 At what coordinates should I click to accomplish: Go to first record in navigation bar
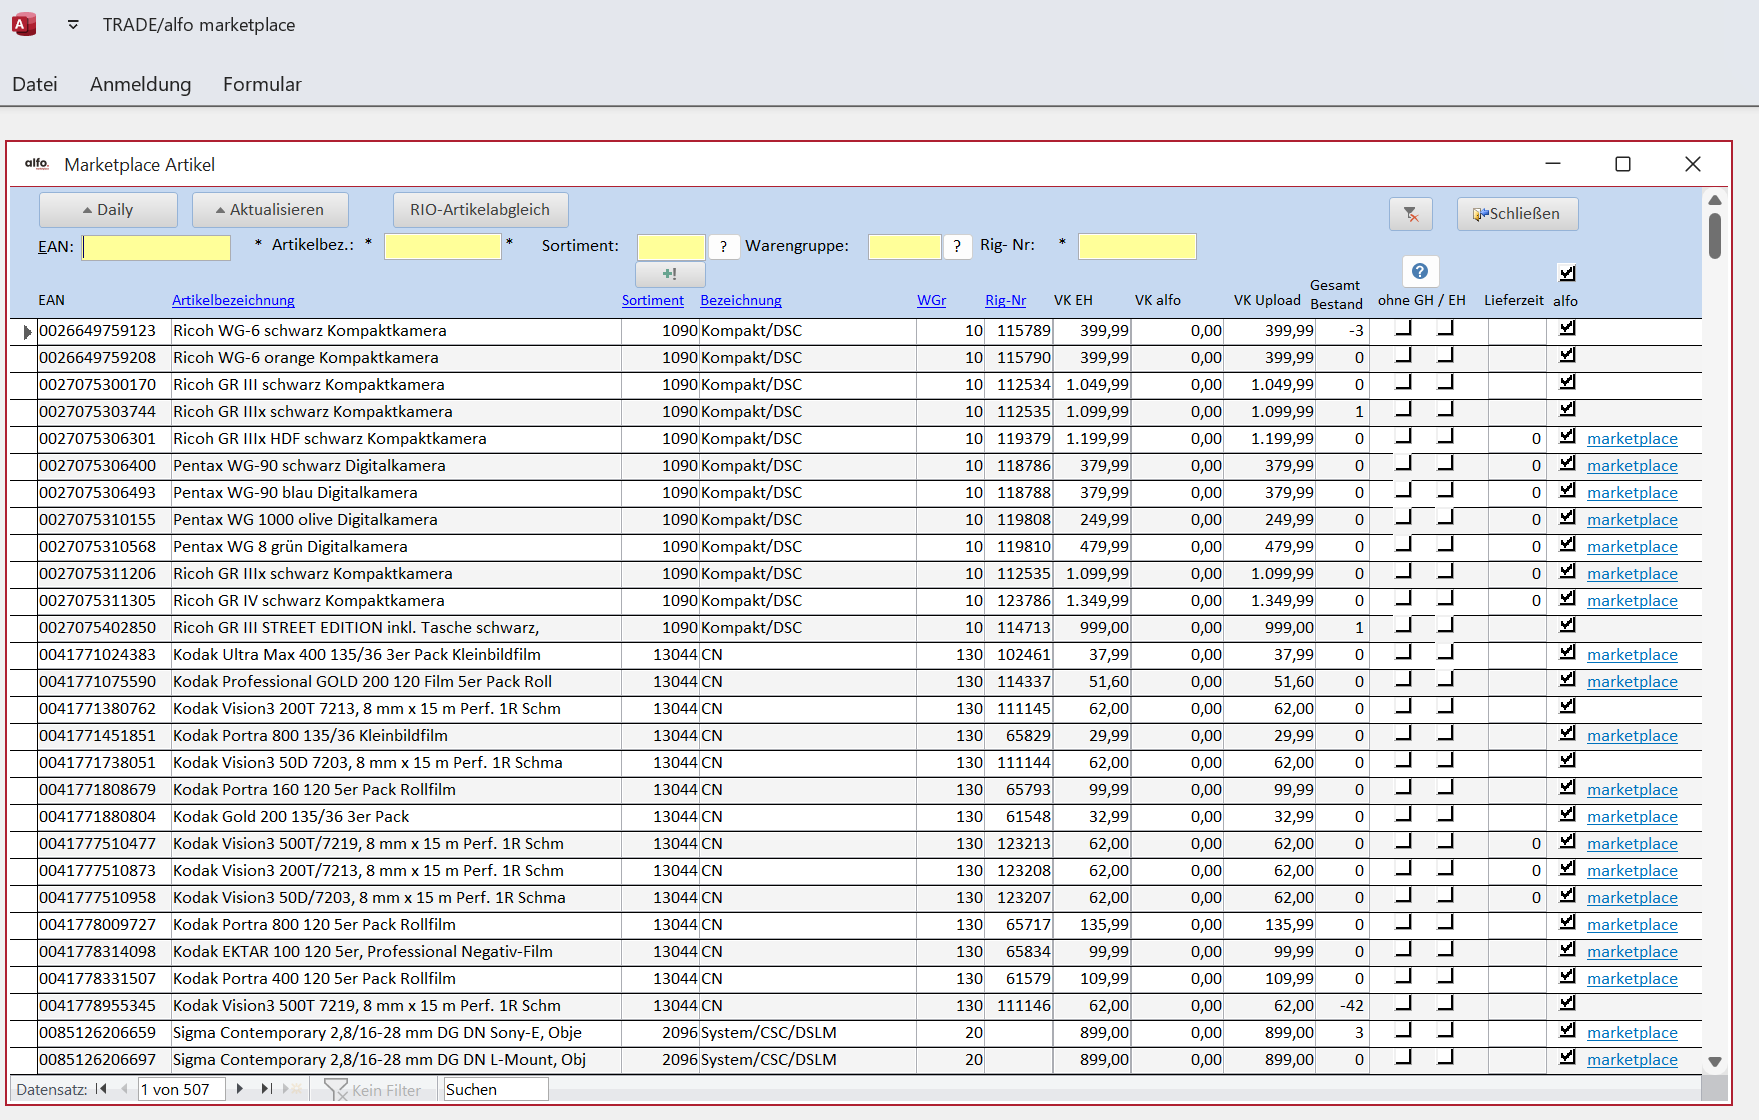point(101,1089)
